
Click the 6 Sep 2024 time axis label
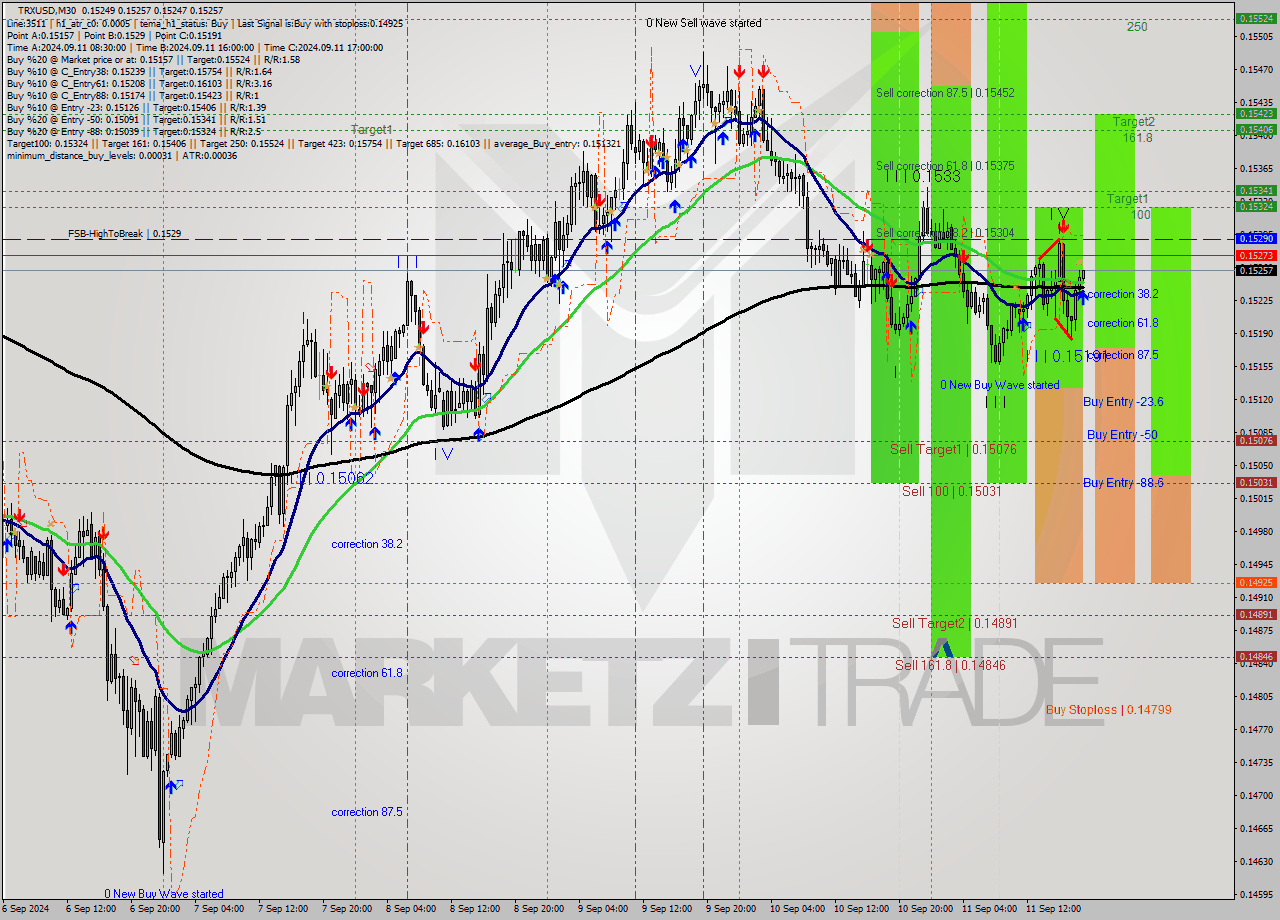(24, 909)
